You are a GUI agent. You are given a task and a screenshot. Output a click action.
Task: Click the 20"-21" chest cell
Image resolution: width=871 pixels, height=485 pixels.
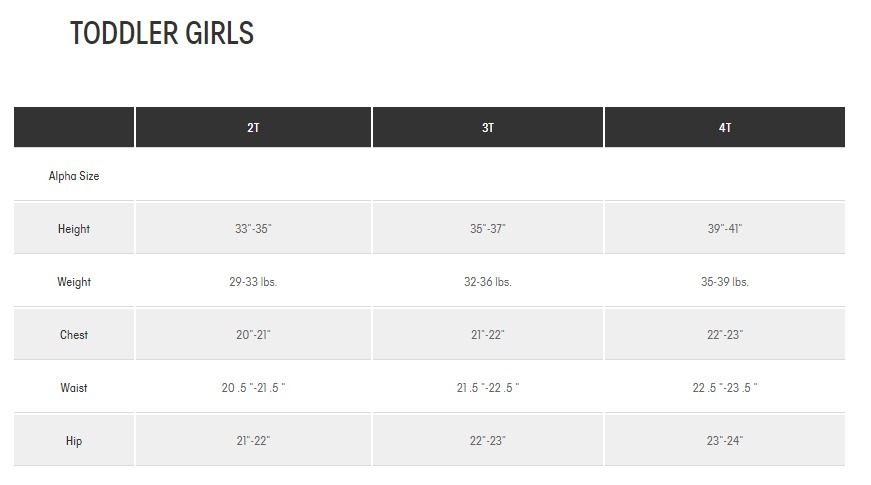click(253, 335)
